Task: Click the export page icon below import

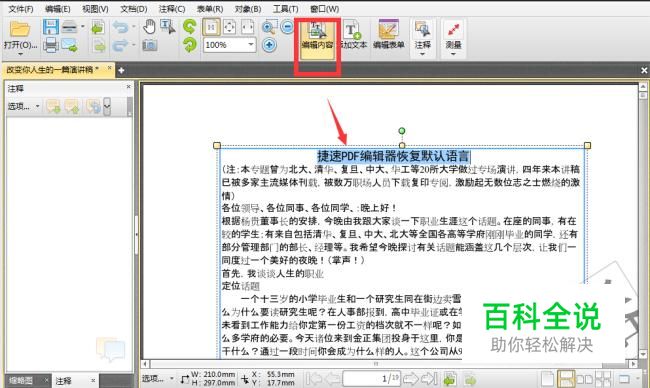Action: click(x=99, y=45)
